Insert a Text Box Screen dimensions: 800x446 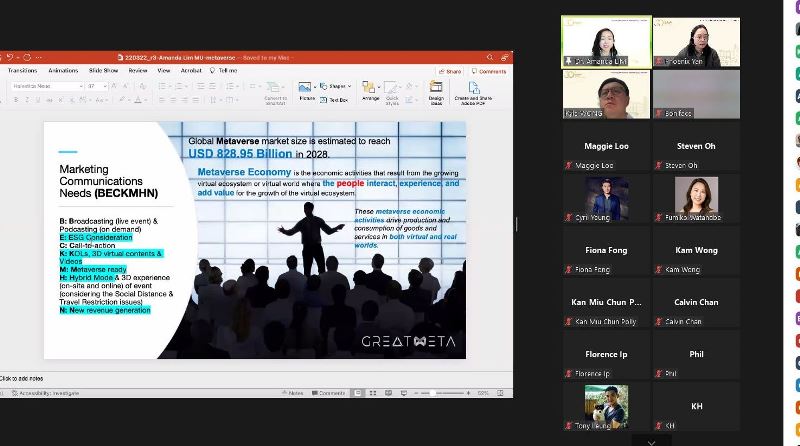coord(334,100)
